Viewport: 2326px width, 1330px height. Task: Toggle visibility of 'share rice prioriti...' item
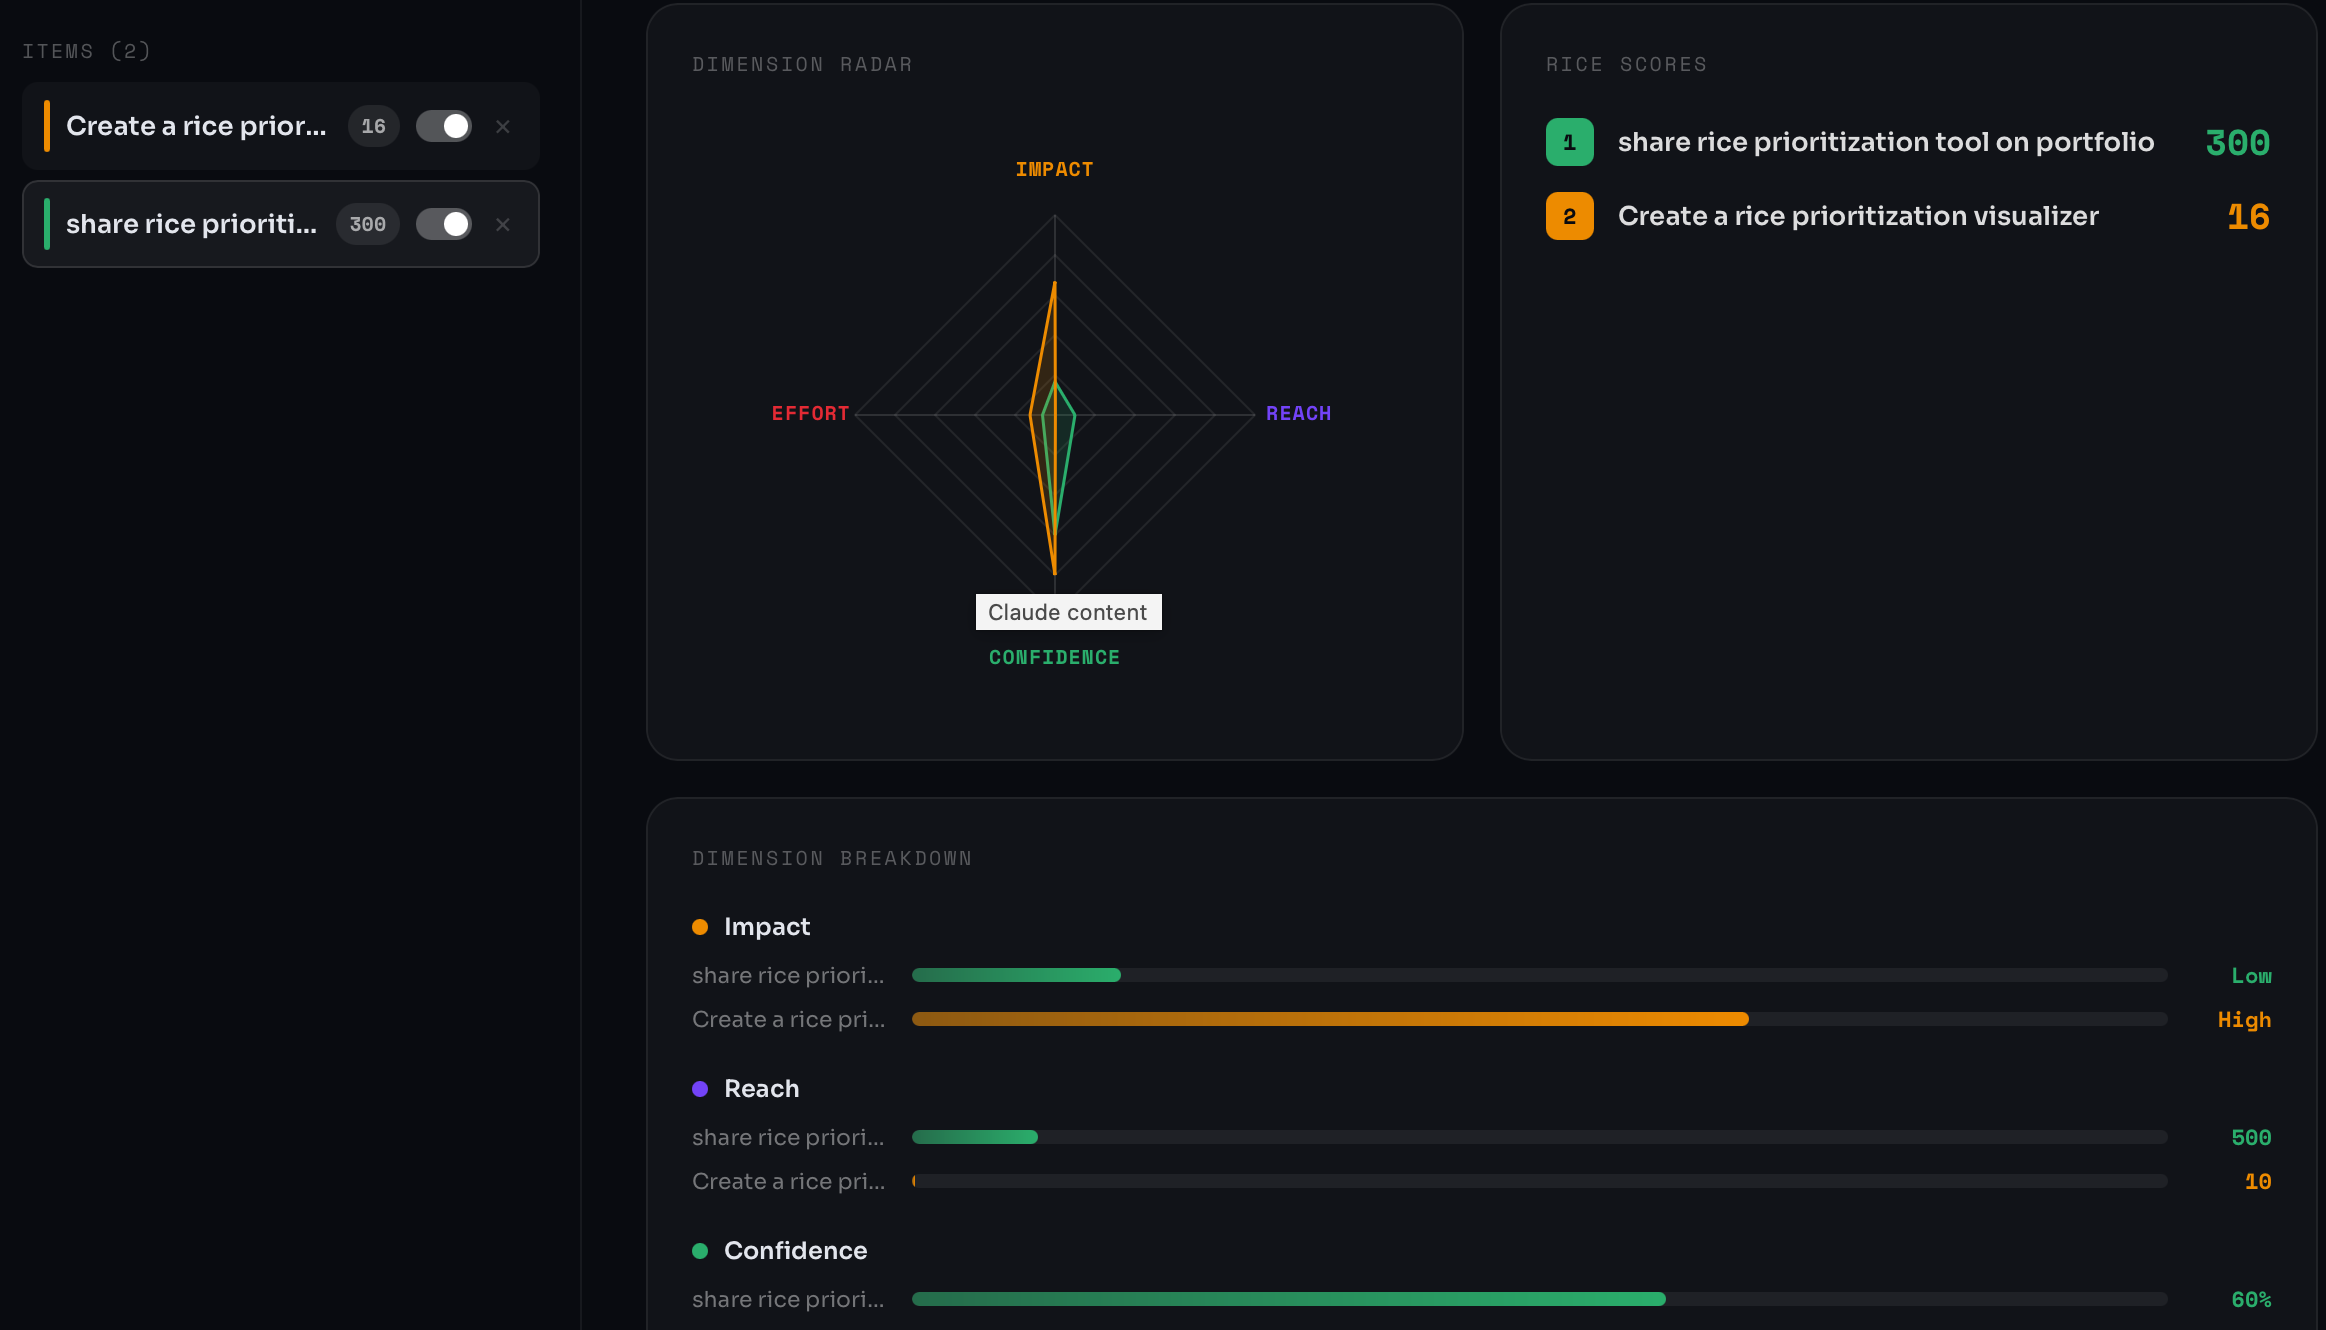(444, 224)
